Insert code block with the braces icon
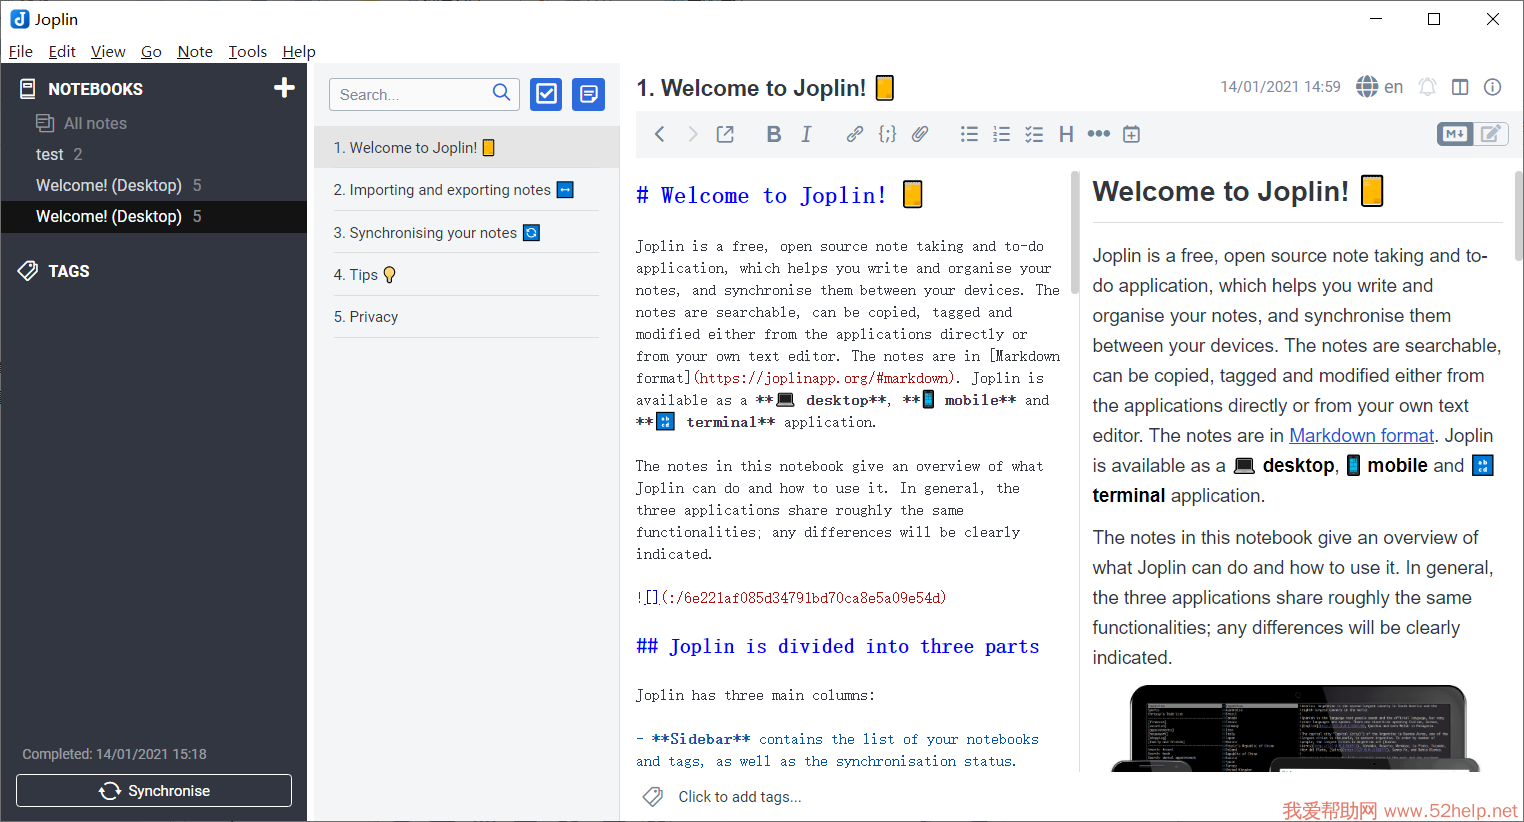The width and height of the screenshot is (1524, 822). pyautogui.click(x=887, y=134)
